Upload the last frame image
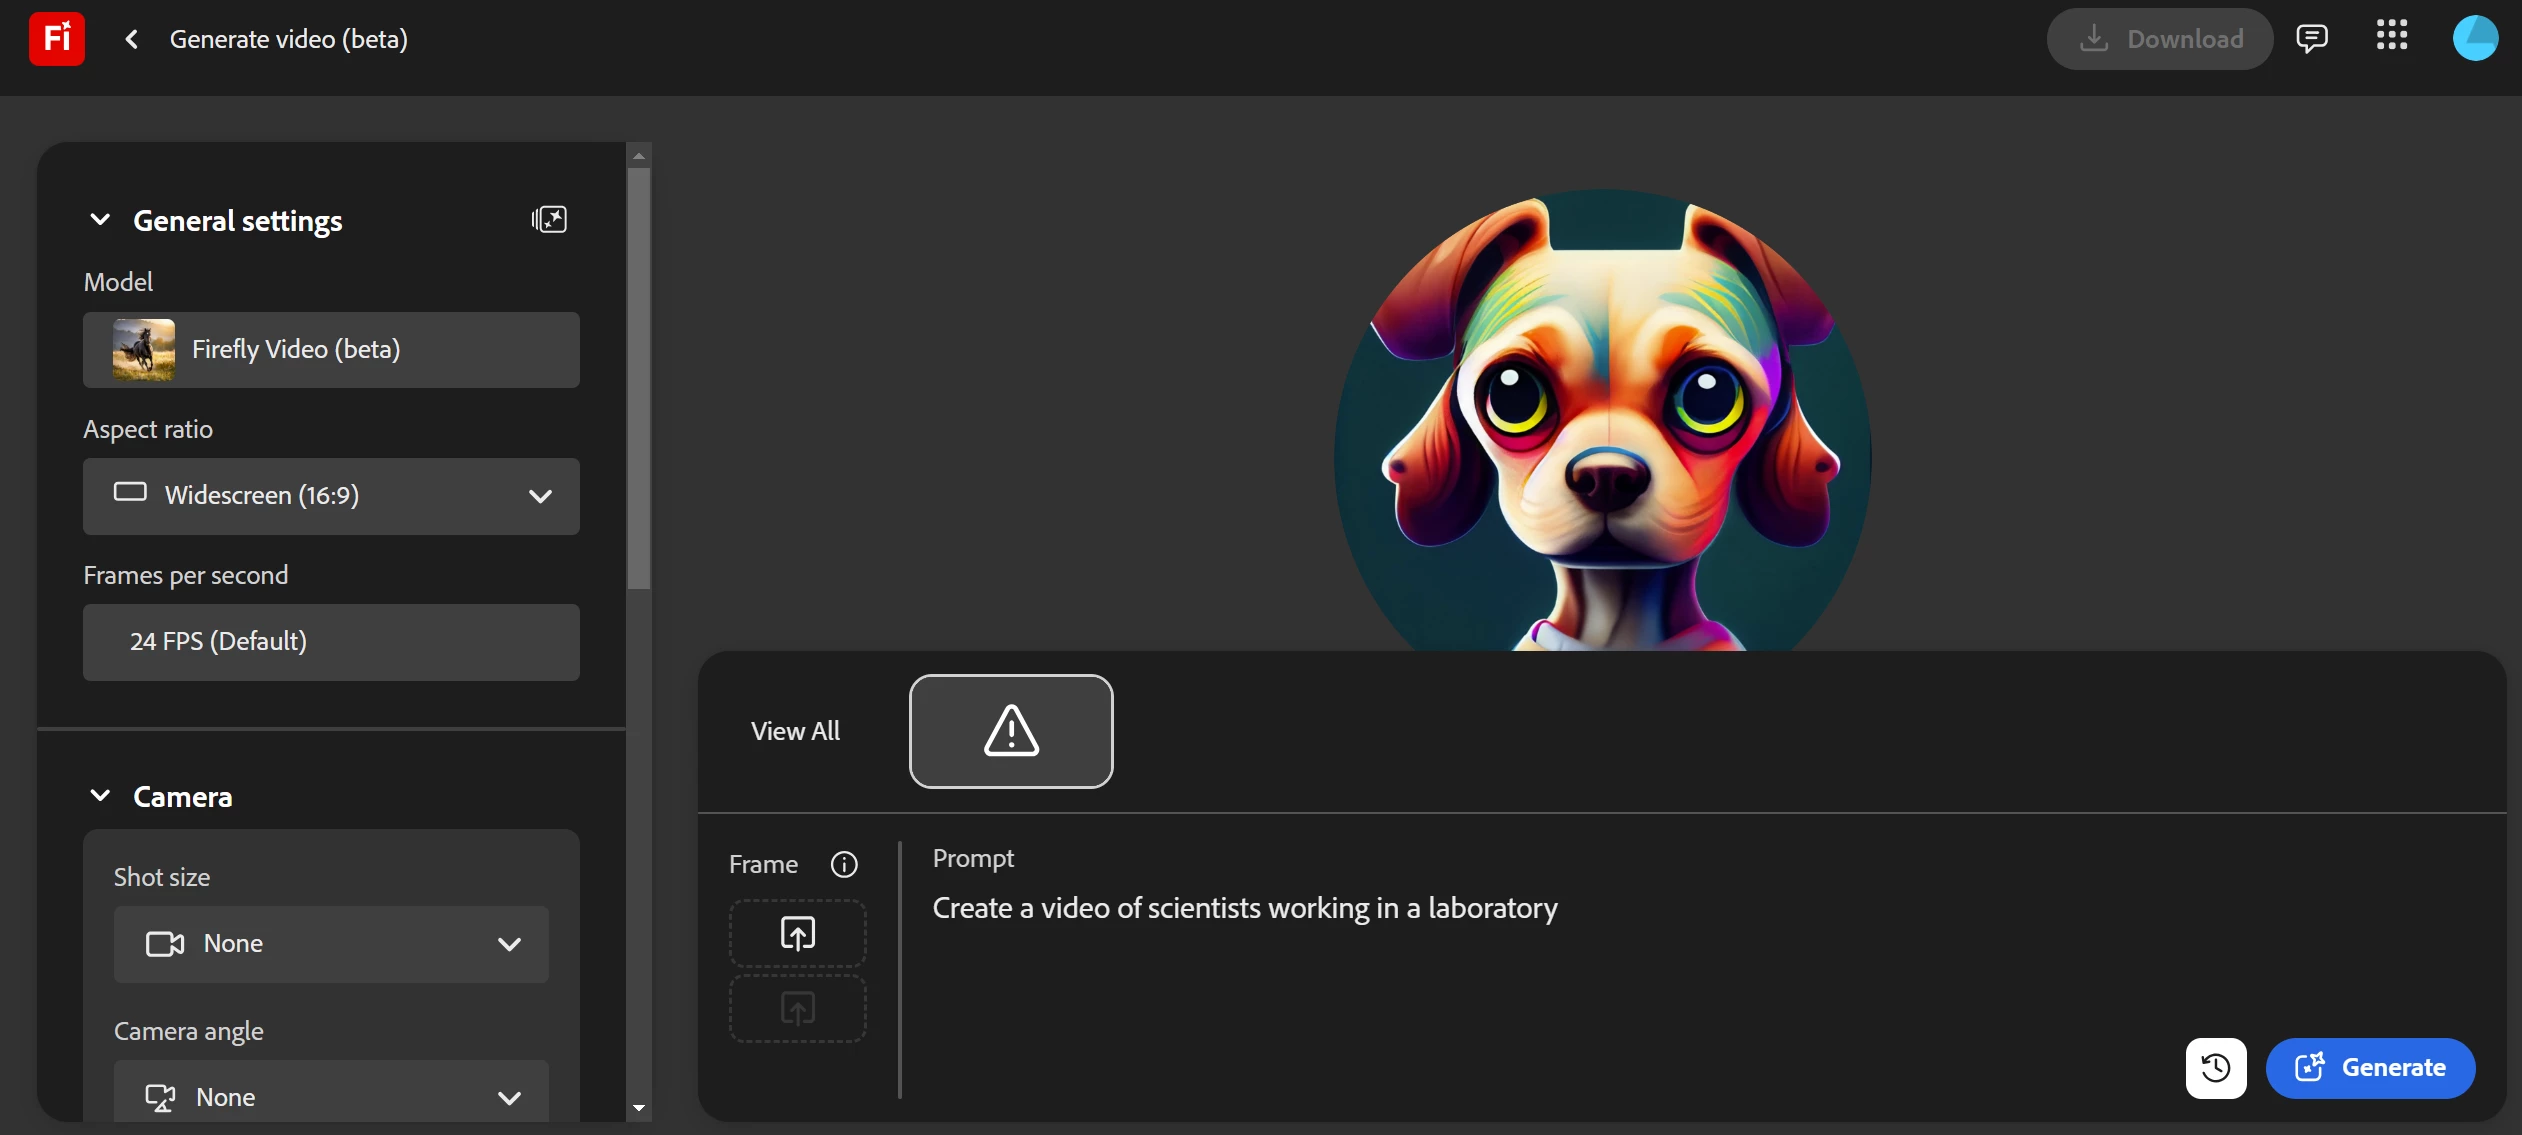Screen dimensions: 2522x1135 click(x=797, y=1008)
